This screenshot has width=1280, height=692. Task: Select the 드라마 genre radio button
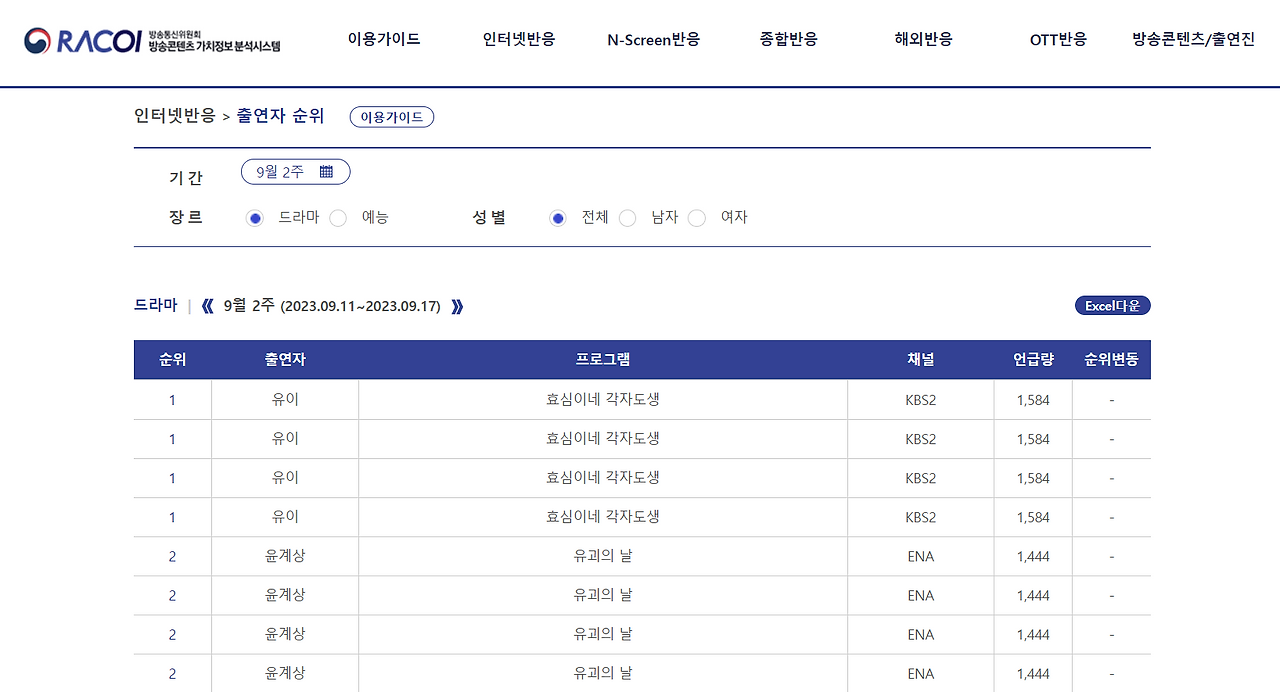coord(255,217)
